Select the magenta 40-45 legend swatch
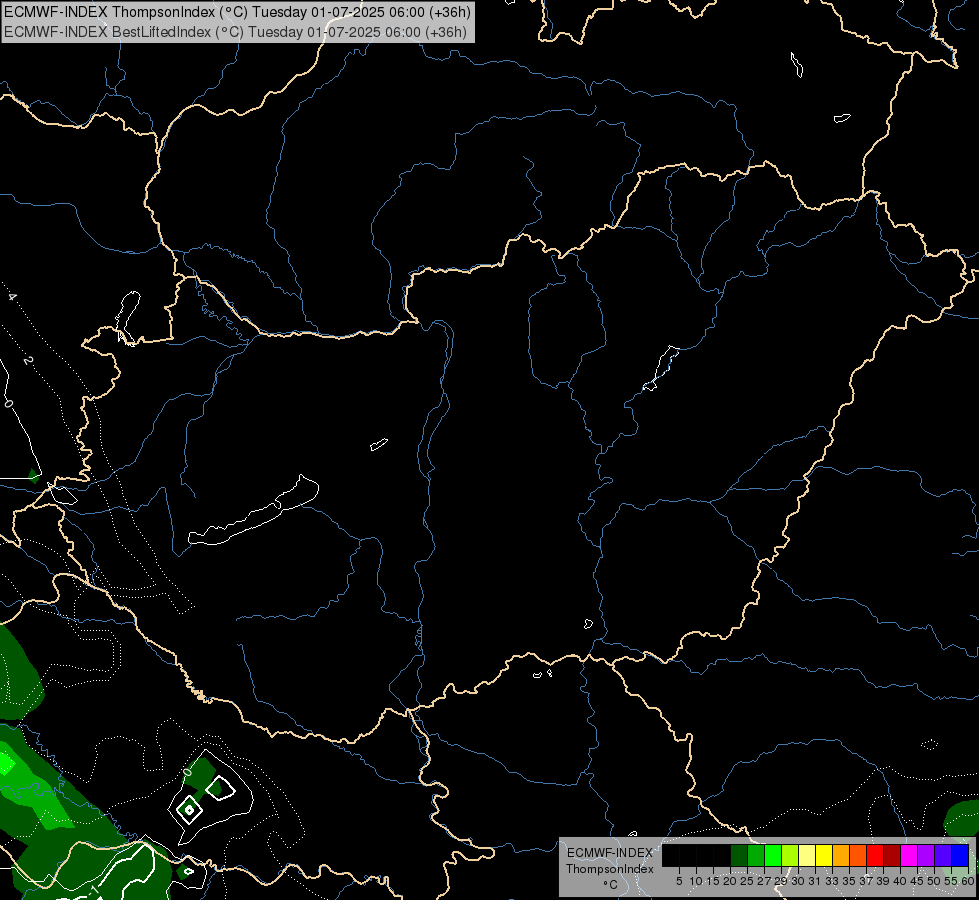Screen dimensions: 979x900 point(909,855)
